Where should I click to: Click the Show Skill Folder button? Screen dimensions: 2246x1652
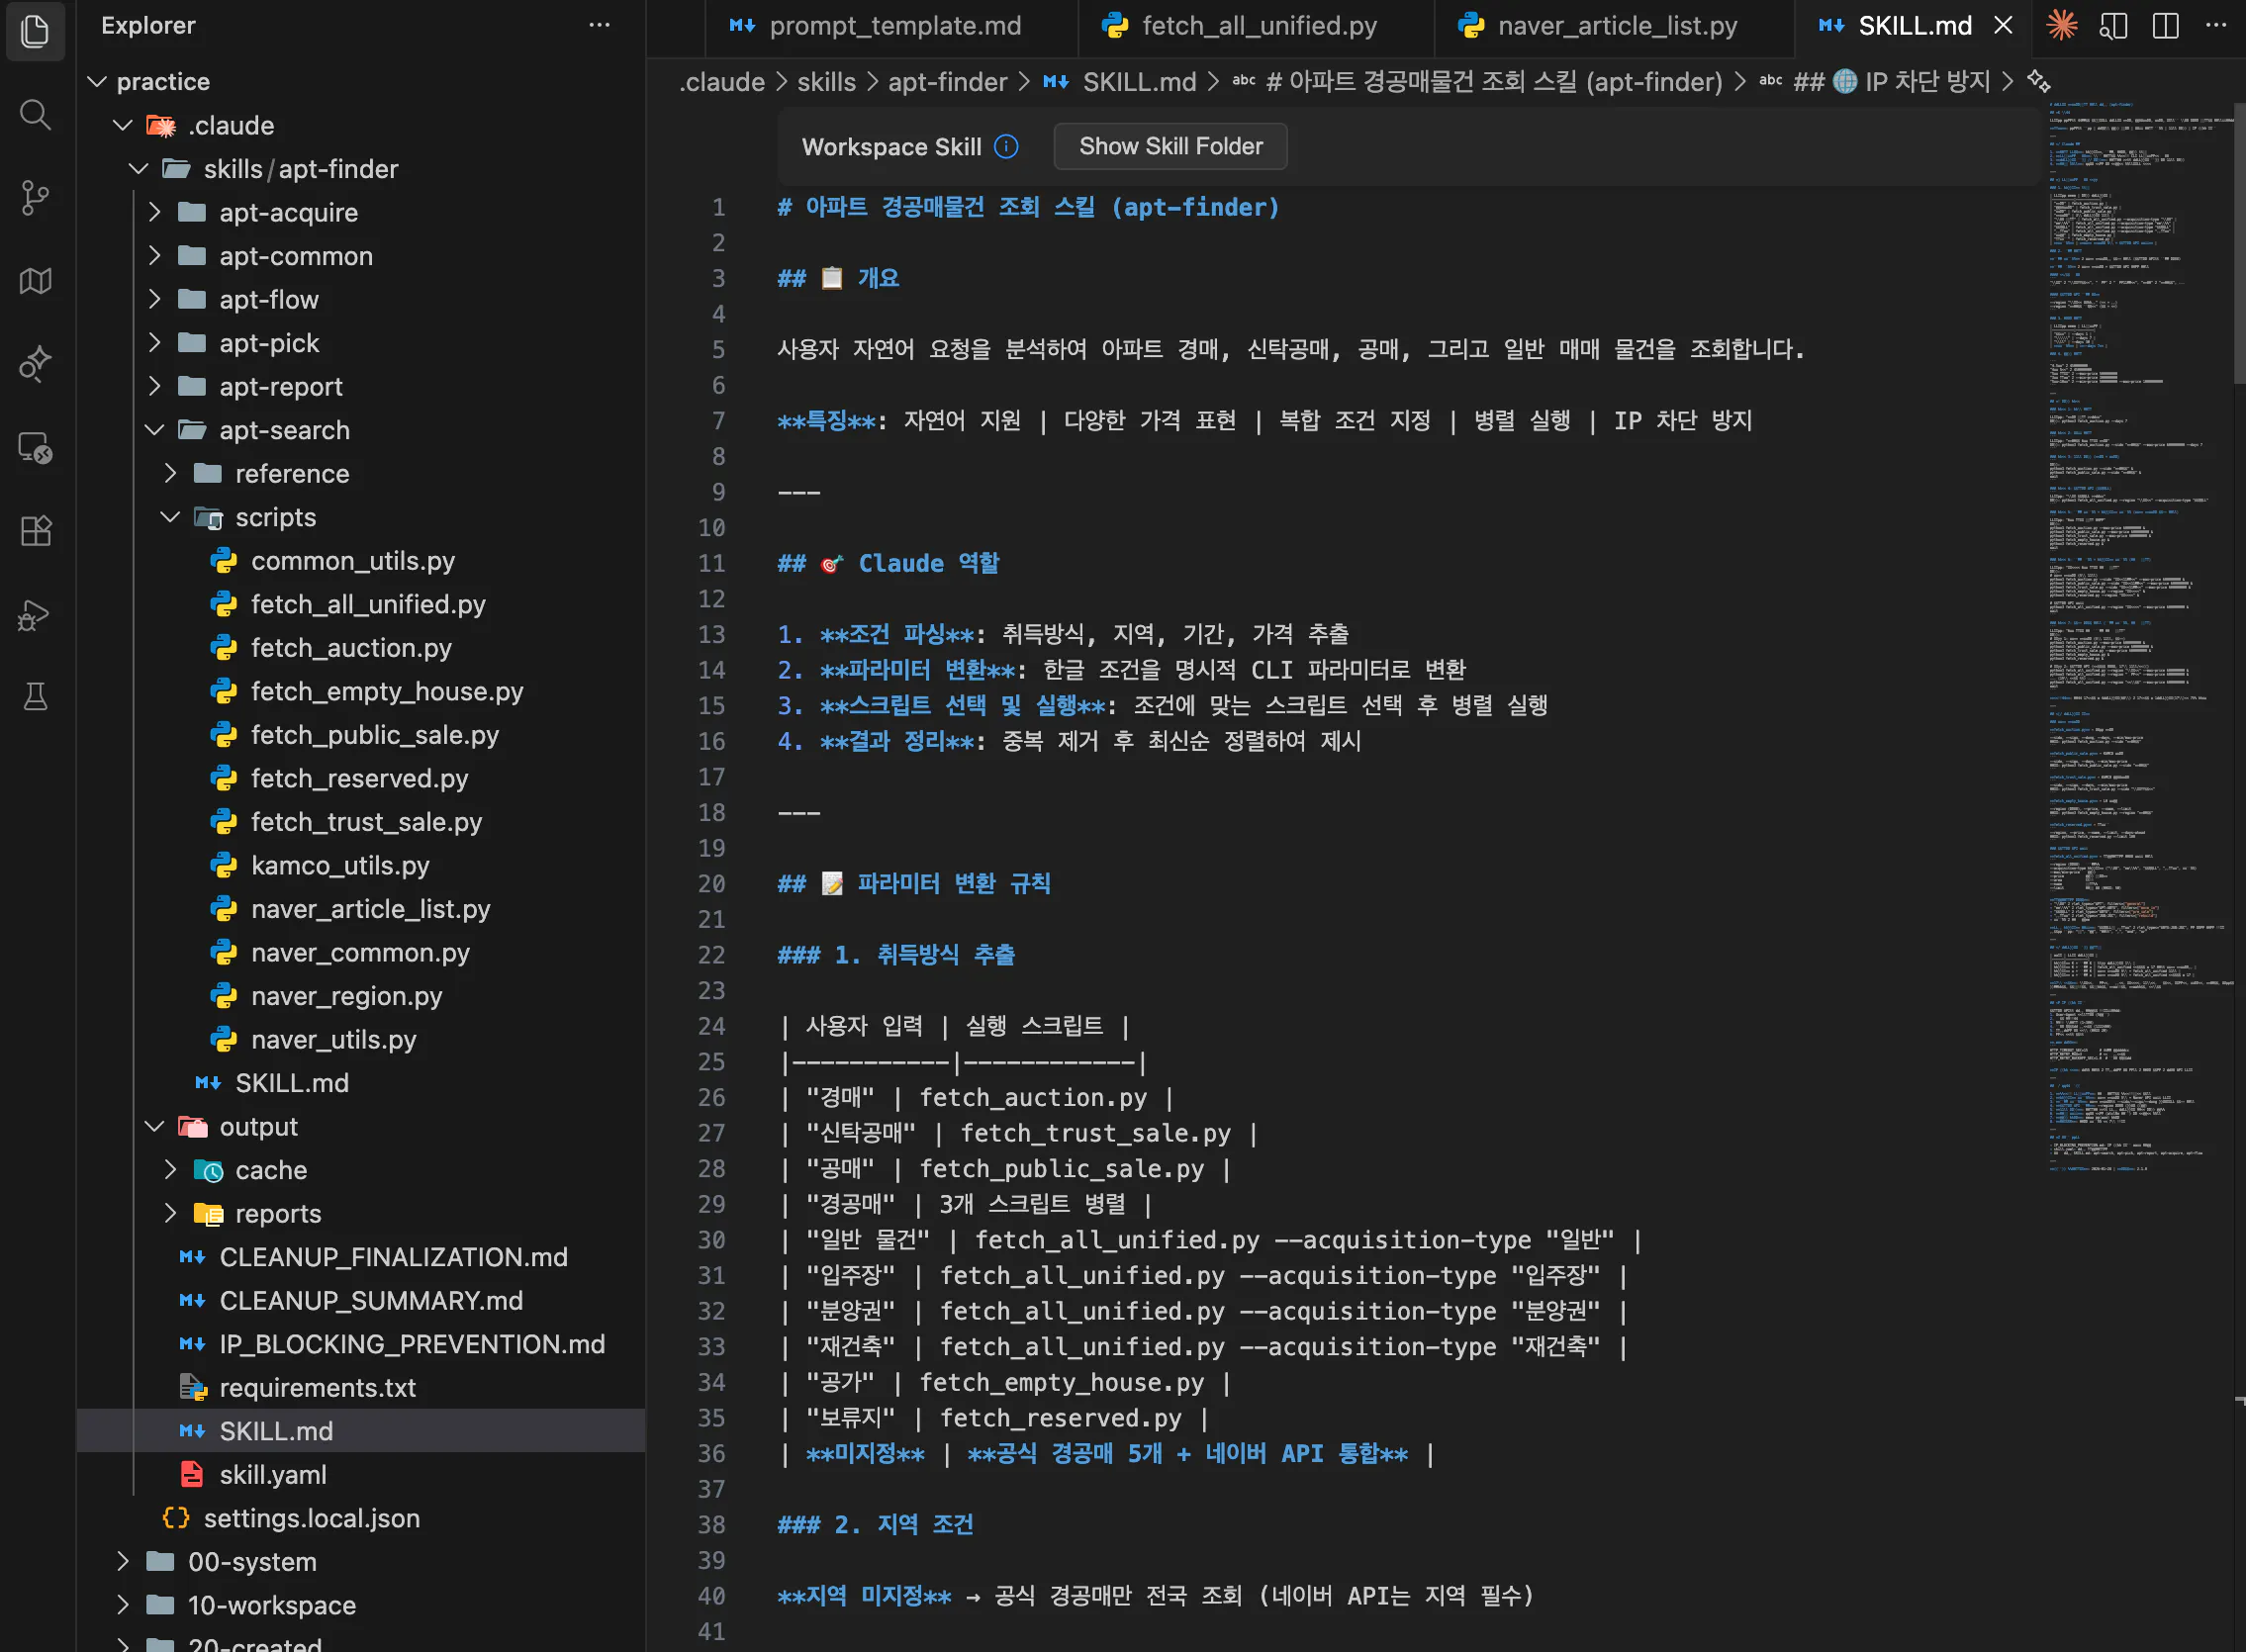[x=1170, y=146]
